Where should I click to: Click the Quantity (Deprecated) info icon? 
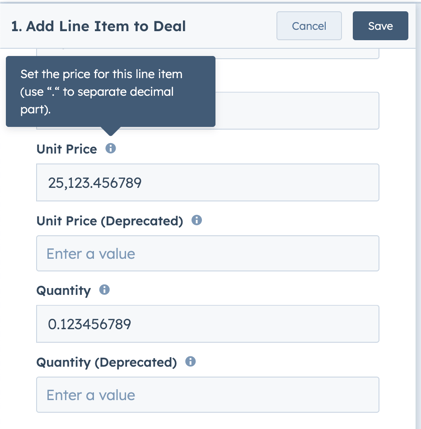coord(190,361)
